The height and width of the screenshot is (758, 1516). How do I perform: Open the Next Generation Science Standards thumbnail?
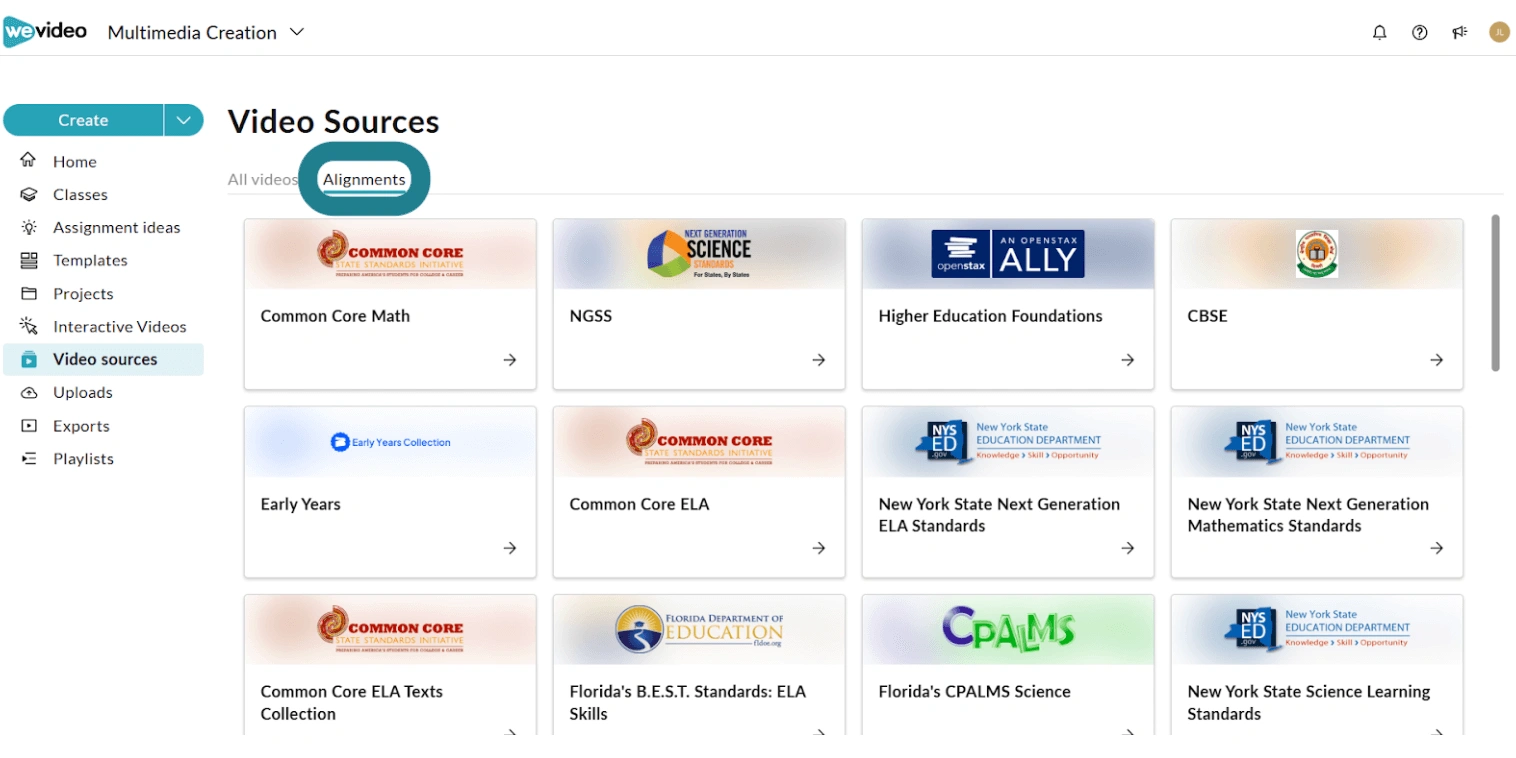tap(699, 254)
